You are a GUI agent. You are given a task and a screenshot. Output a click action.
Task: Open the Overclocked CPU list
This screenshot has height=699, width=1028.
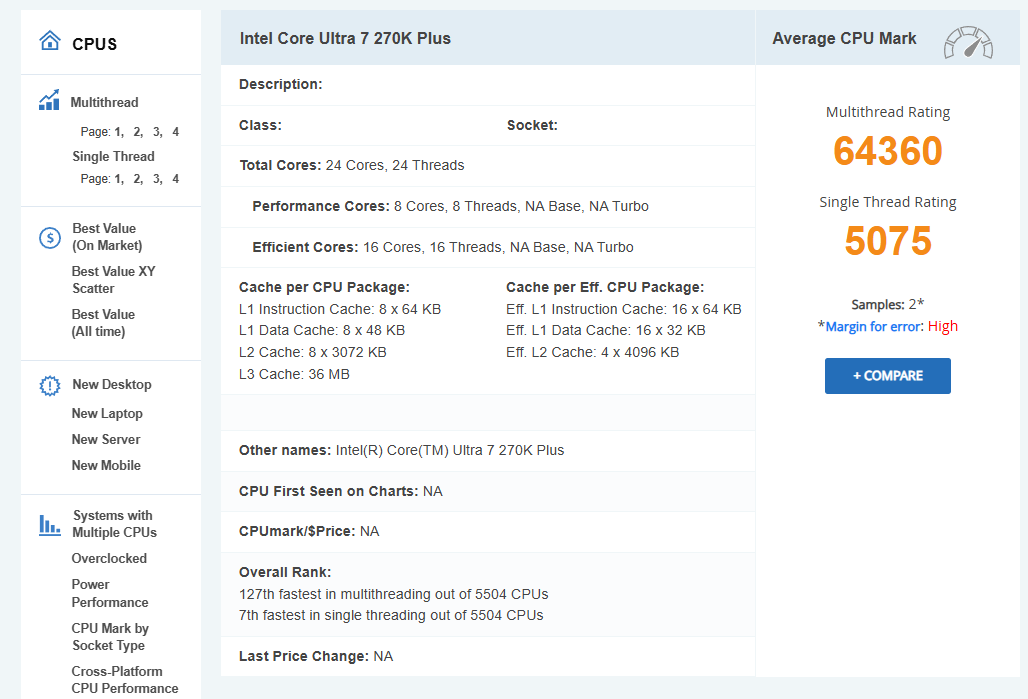[x=108, y=558]
